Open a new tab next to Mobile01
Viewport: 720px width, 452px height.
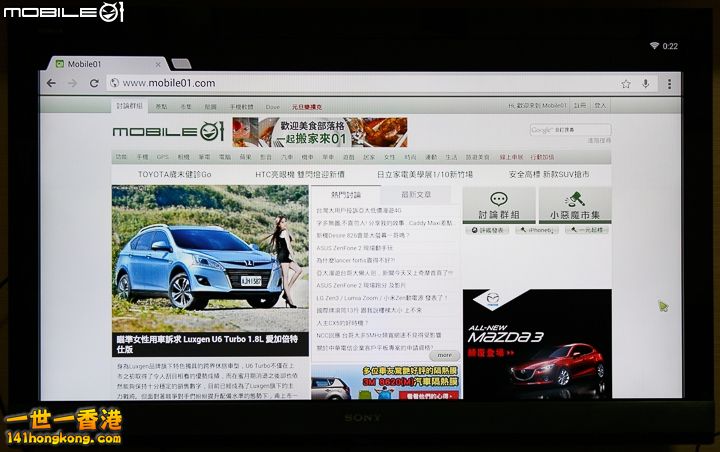181,64
